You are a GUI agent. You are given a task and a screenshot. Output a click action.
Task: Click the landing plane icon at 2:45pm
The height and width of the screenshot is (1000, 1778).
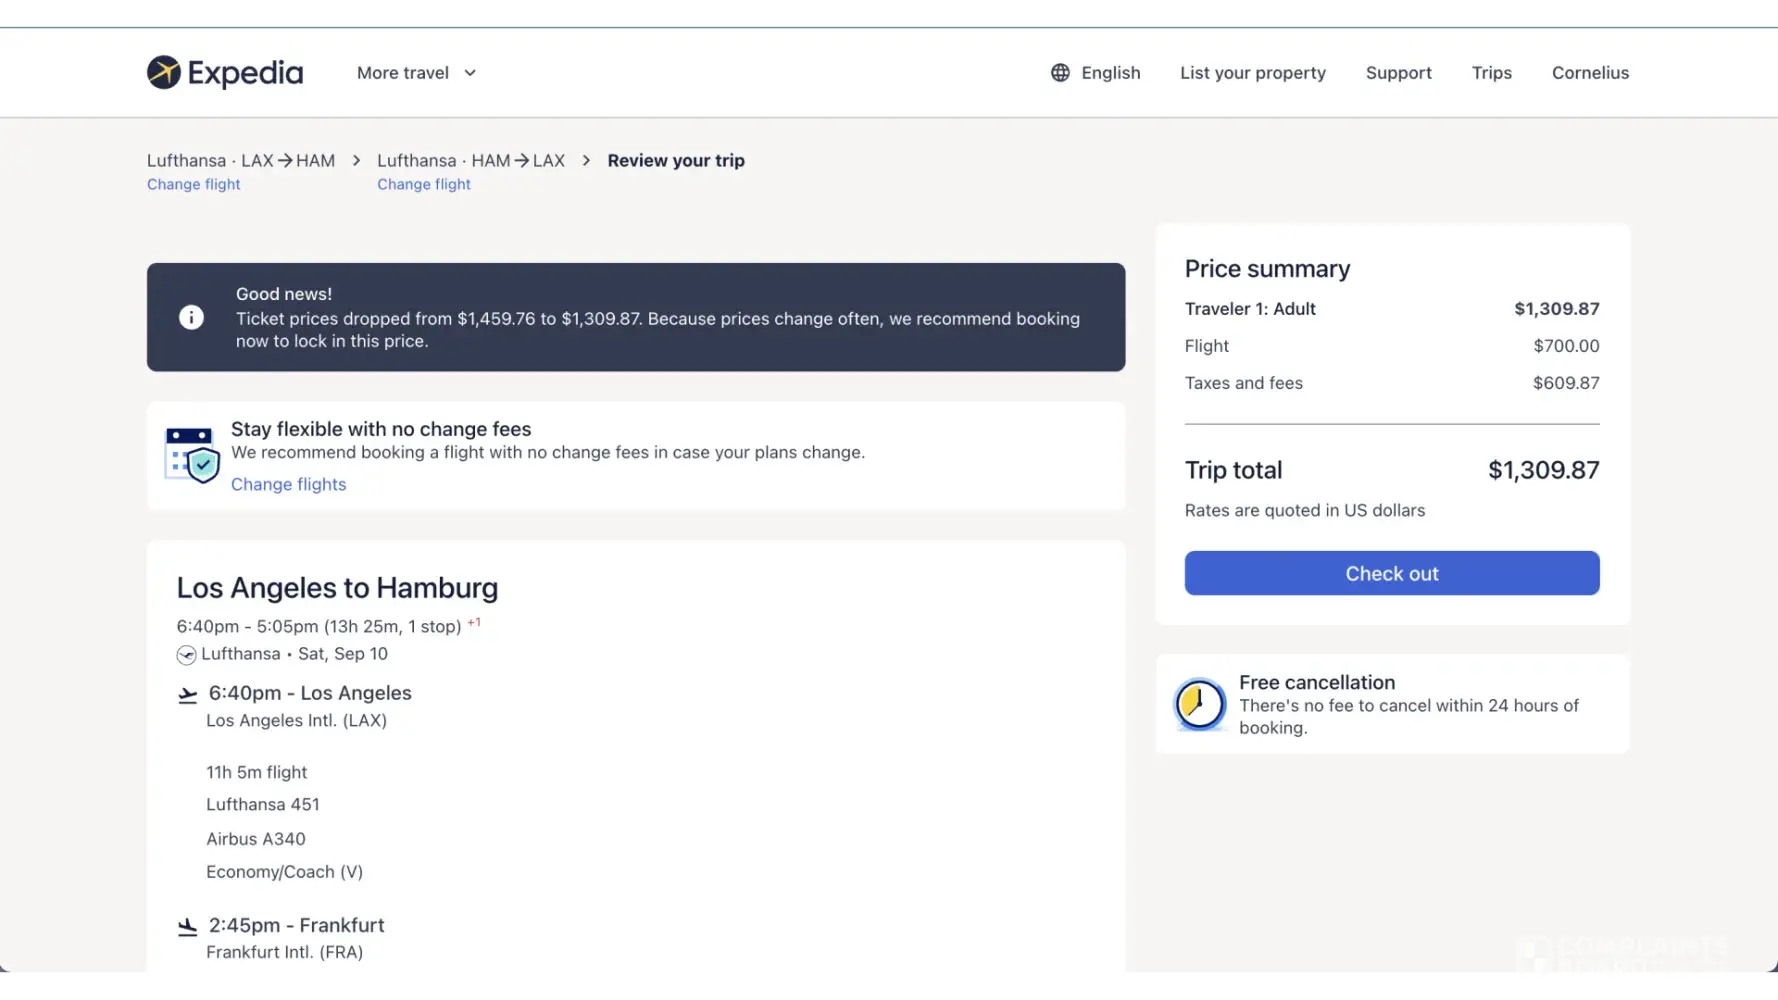(187, 927)
